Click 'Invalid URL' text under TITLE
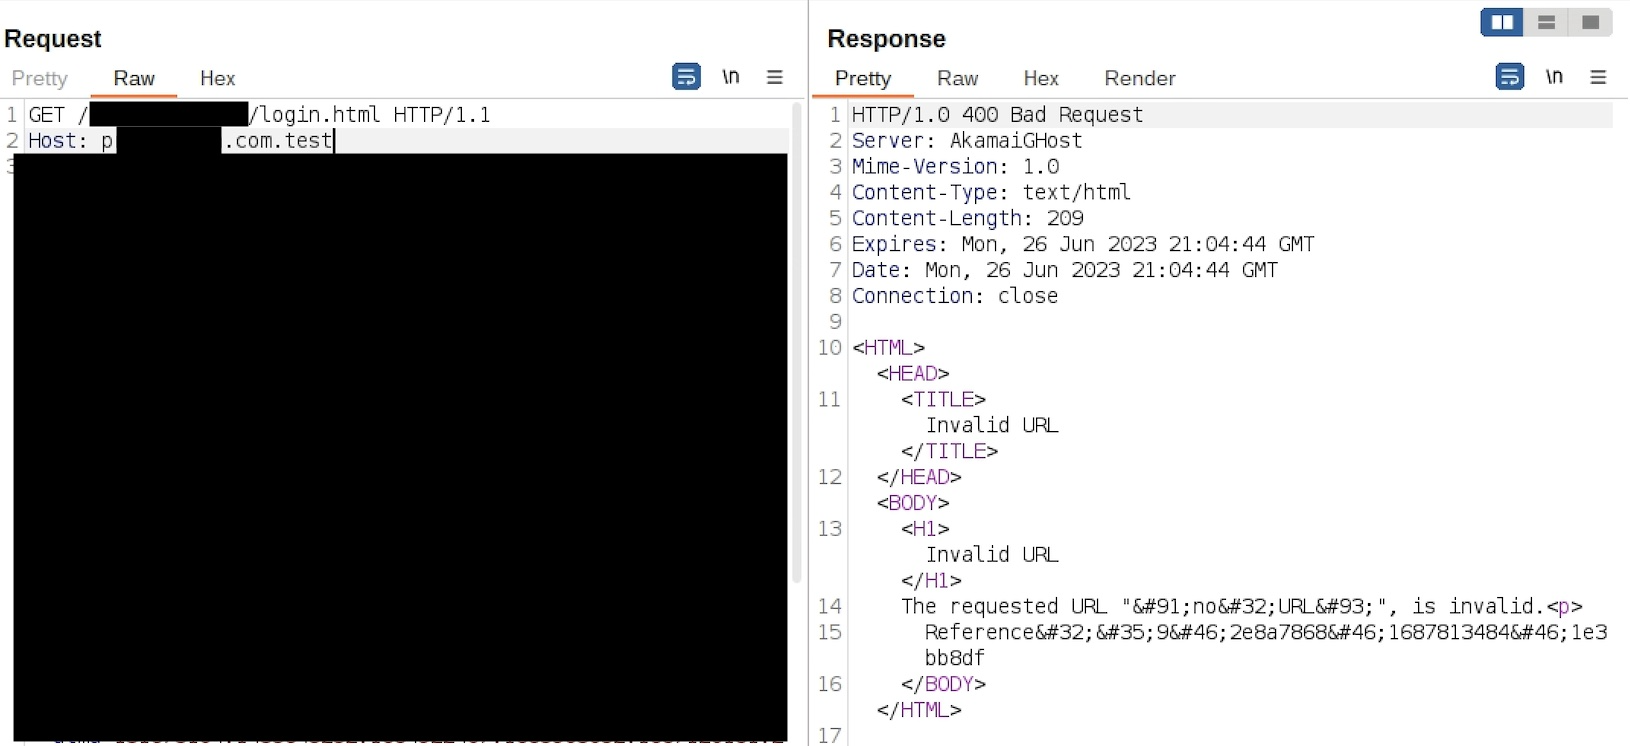 pos(992,426)
